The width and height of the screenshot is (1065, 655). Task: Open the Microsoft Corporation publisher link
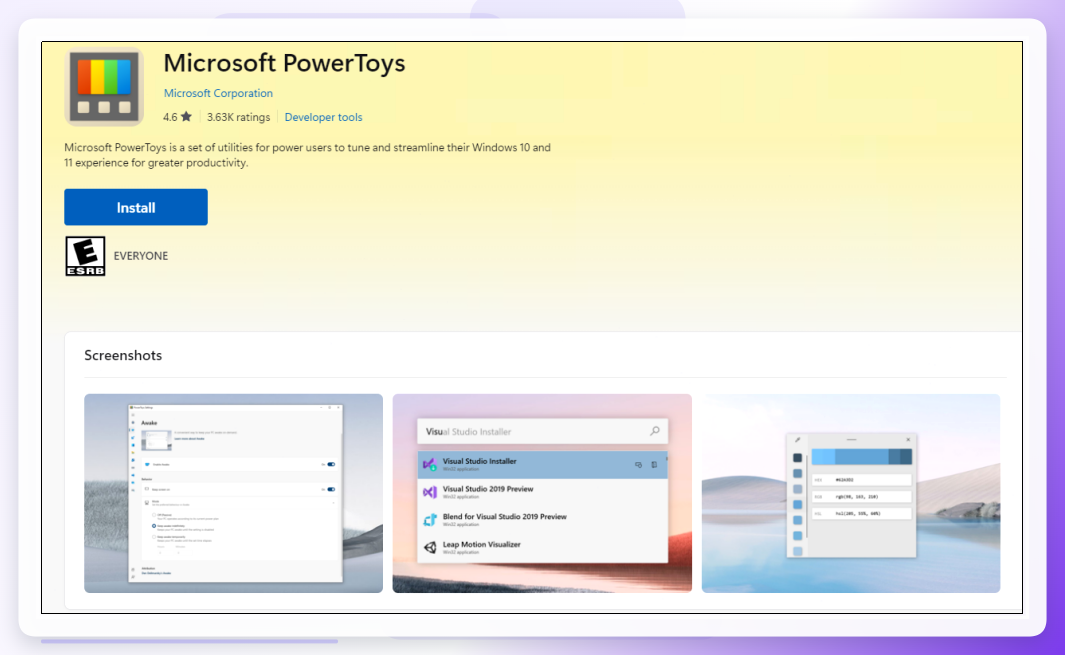[x=218, y=93]
